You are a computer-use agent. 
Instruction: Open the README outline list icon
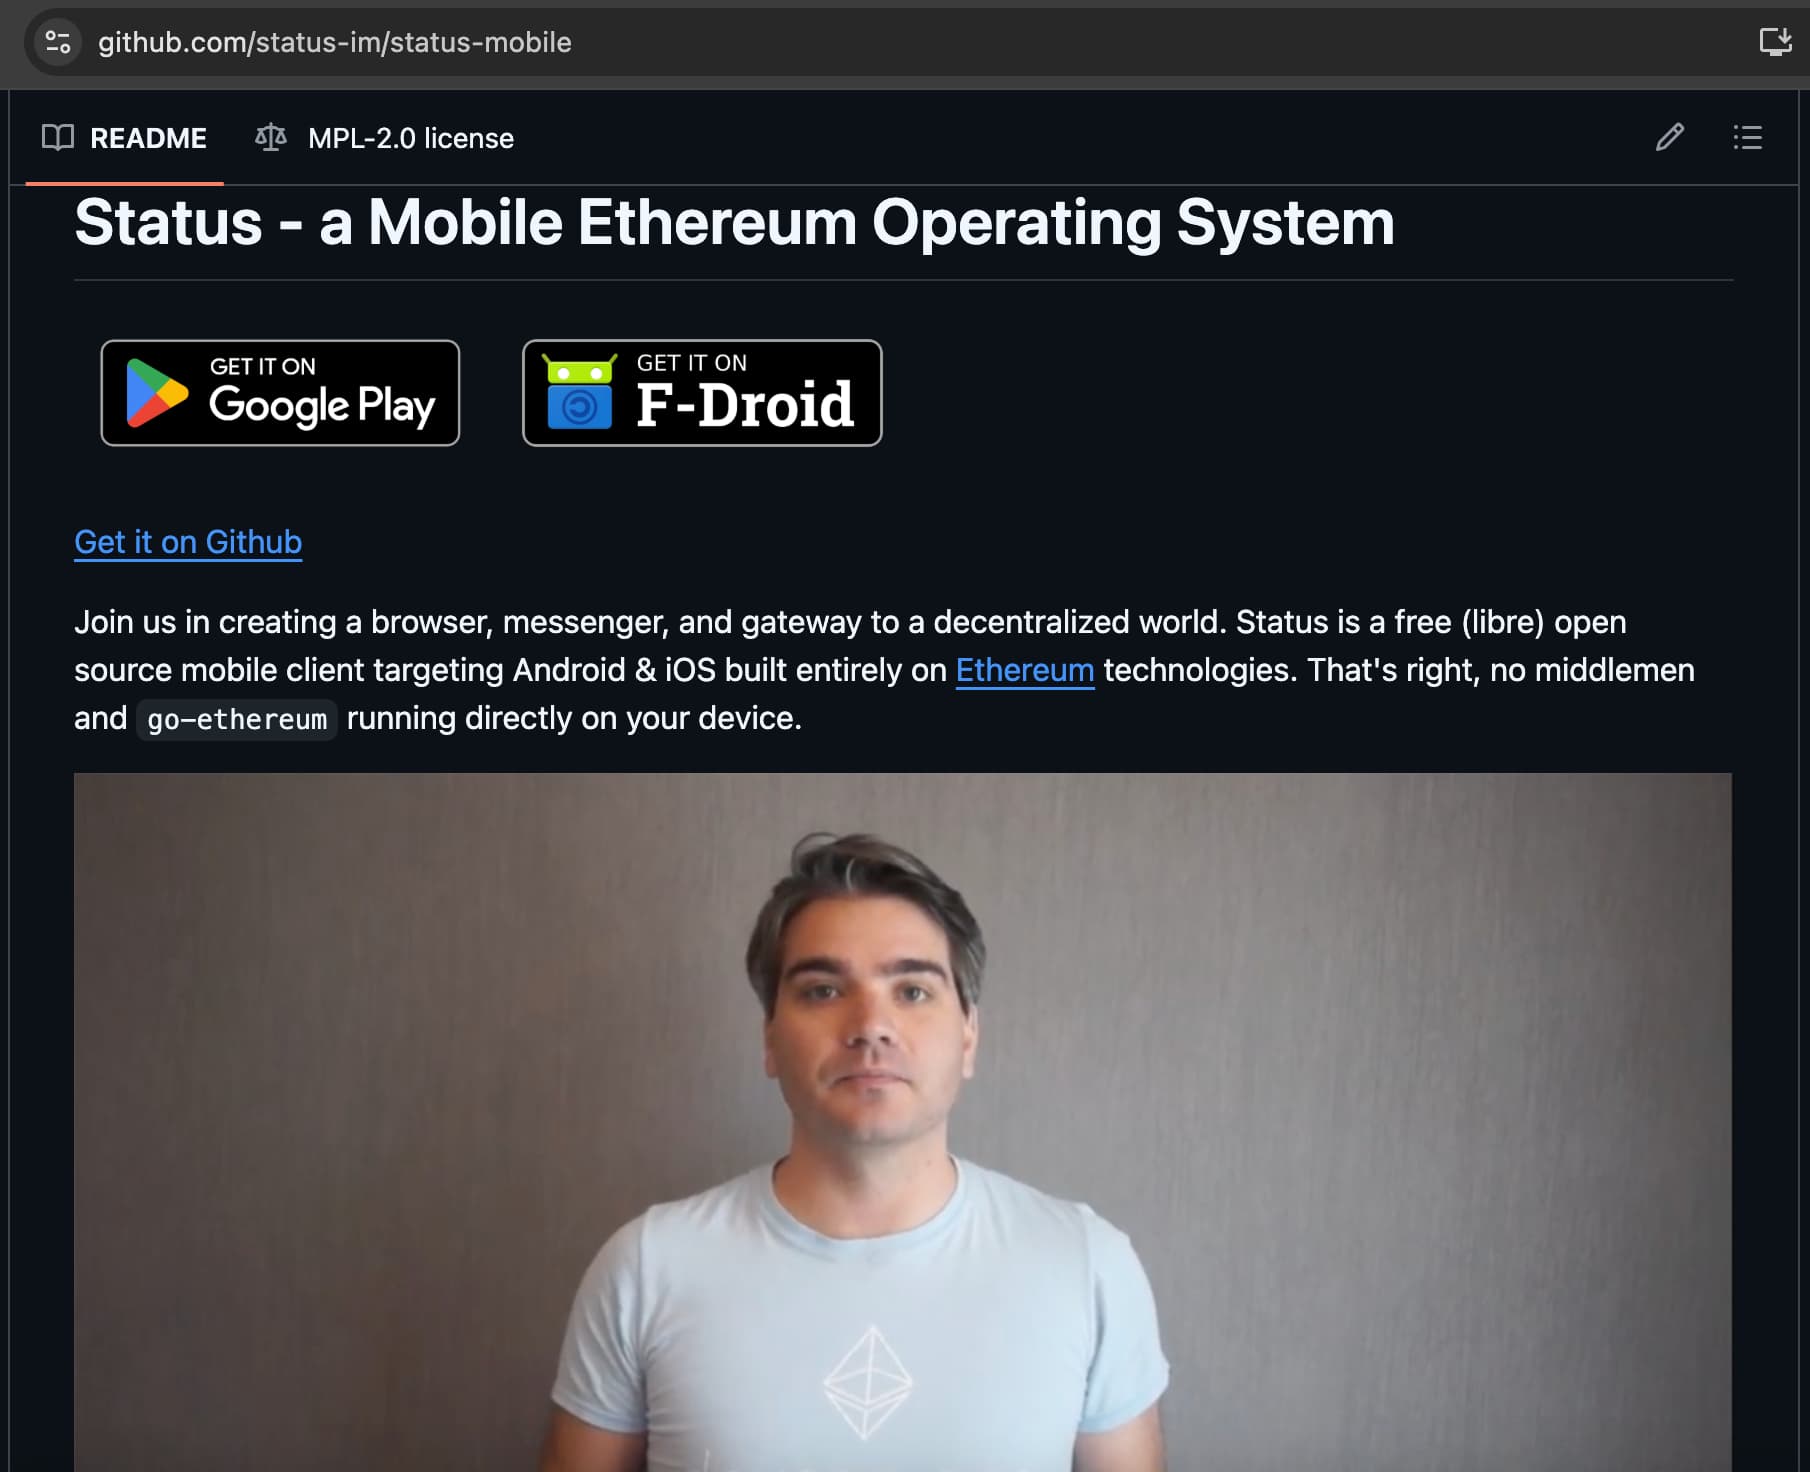[1747, 137]
